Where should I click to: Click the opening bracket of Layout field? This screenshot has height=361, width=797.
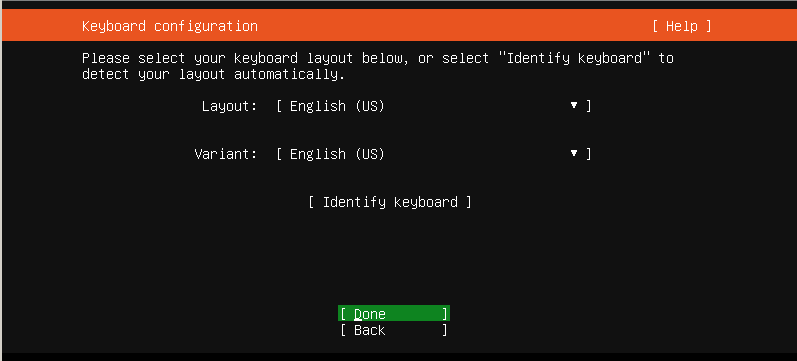[x=279, y=106]
